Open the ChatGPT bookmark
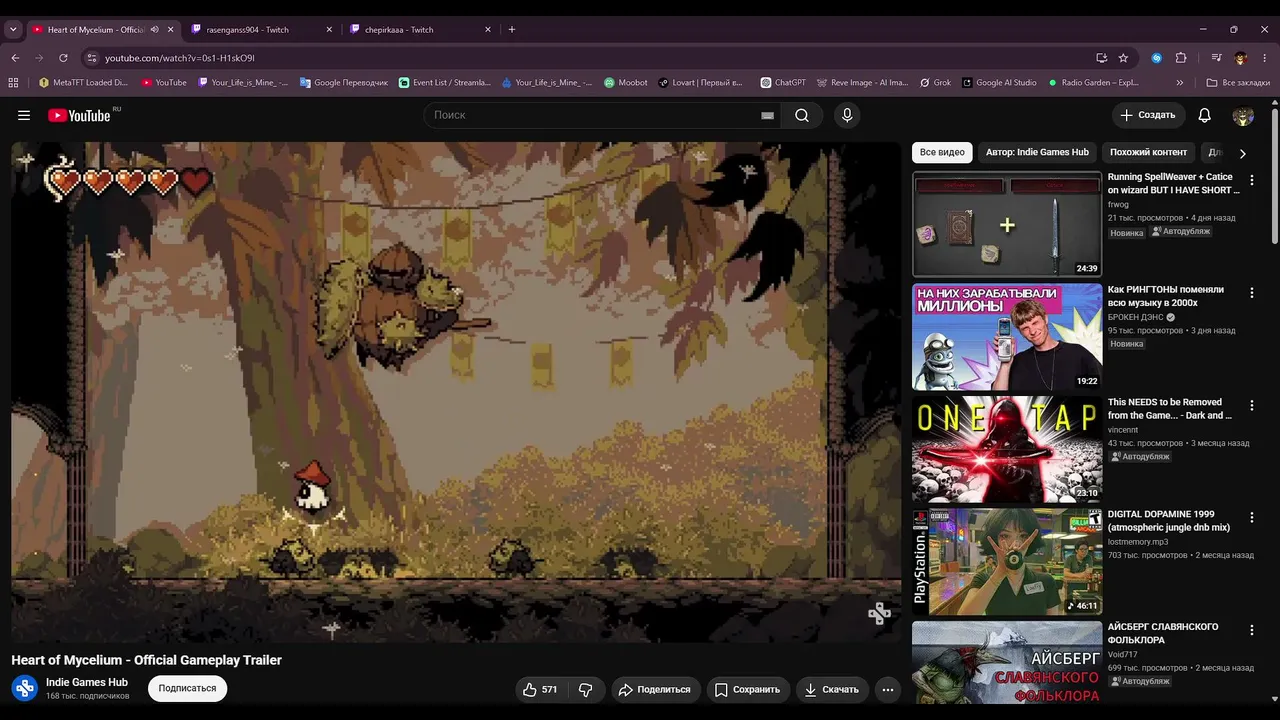The width and height of the screenshot is (1280, 720). click(782, 83)
